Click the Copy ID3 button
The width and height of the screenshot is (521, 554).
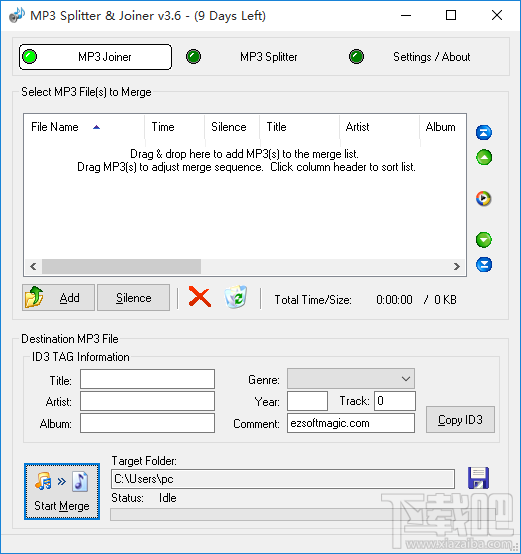point(460,419)
